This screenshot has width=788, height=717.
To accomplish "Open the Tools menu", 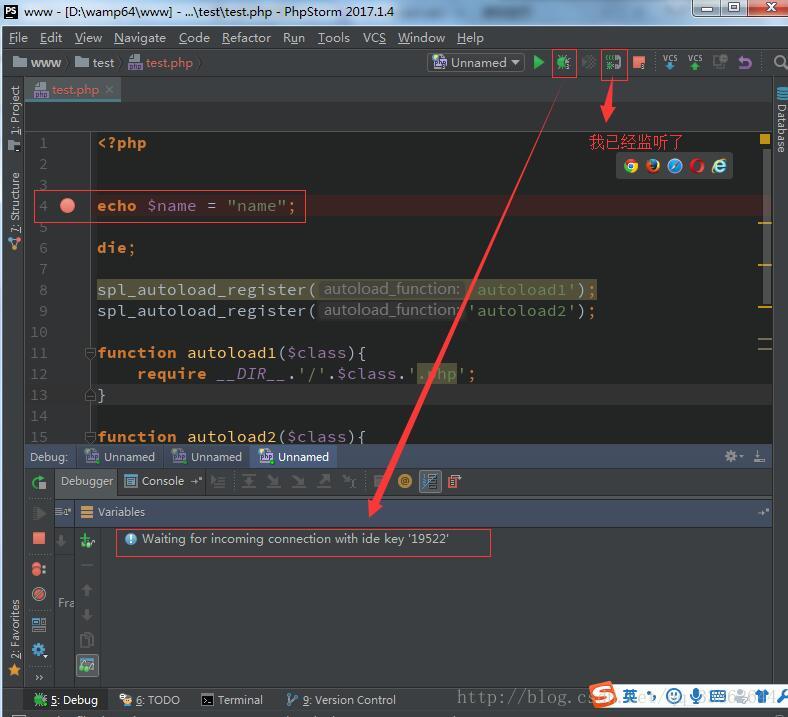I will [x=333, y=38].
